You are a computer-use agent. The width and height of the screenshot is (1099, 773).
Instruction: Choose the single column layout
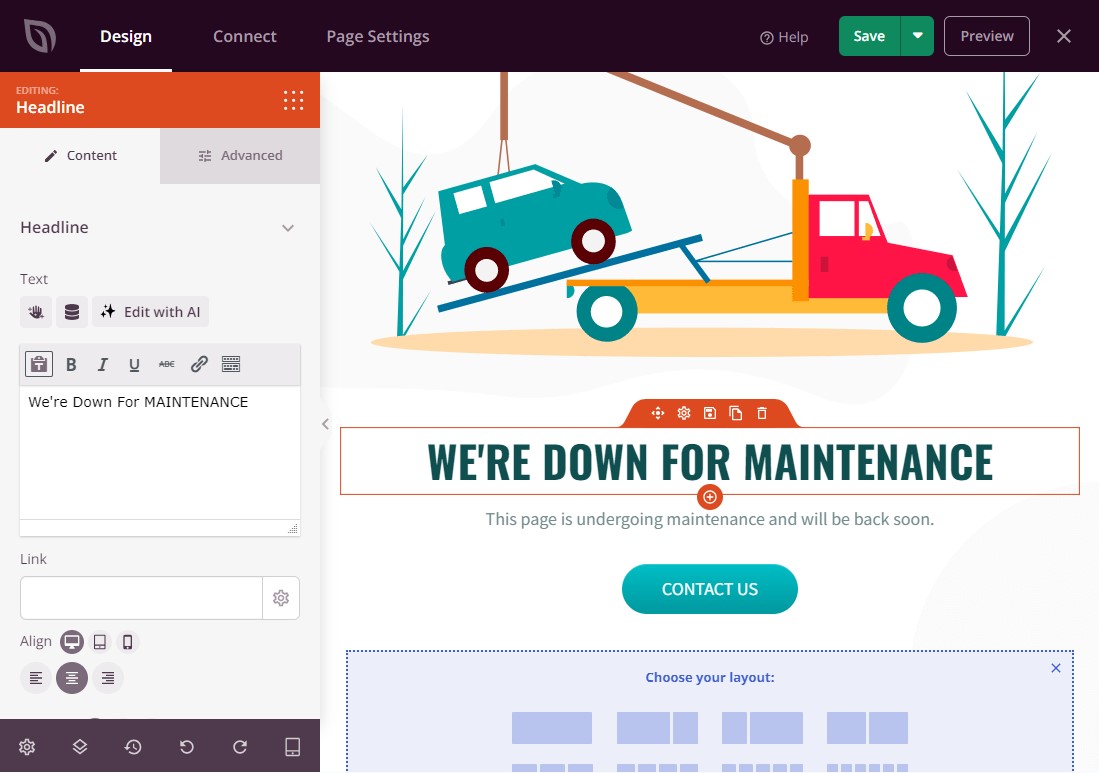point(552,728)
